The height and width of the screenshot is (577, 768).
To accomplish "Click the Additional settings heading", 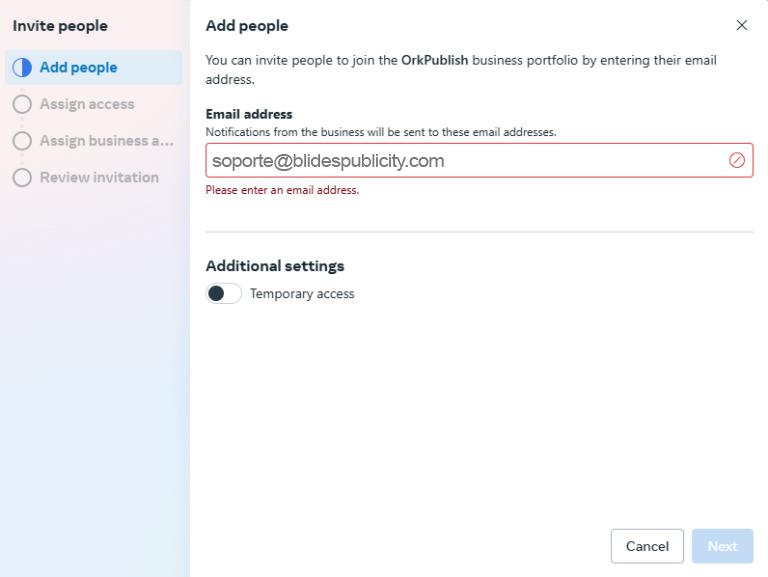I will 275,266.
